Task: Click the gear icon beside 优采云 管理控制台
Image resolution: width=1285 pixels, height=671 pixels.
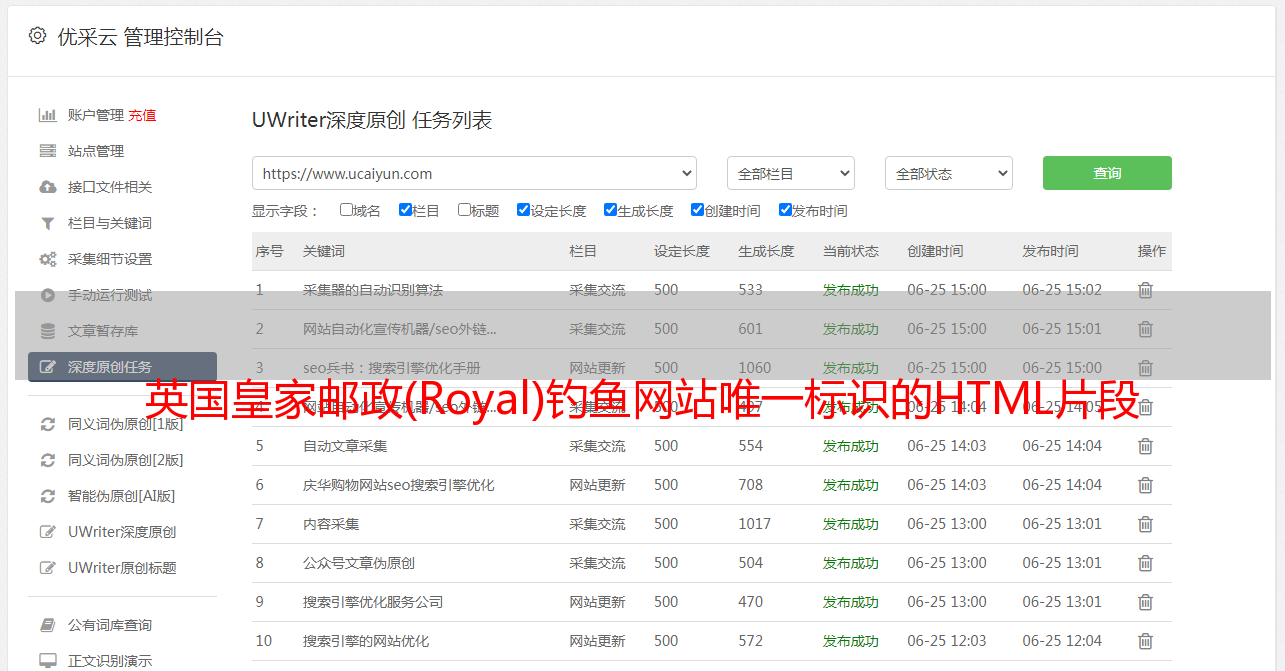Action: point(37,36)
